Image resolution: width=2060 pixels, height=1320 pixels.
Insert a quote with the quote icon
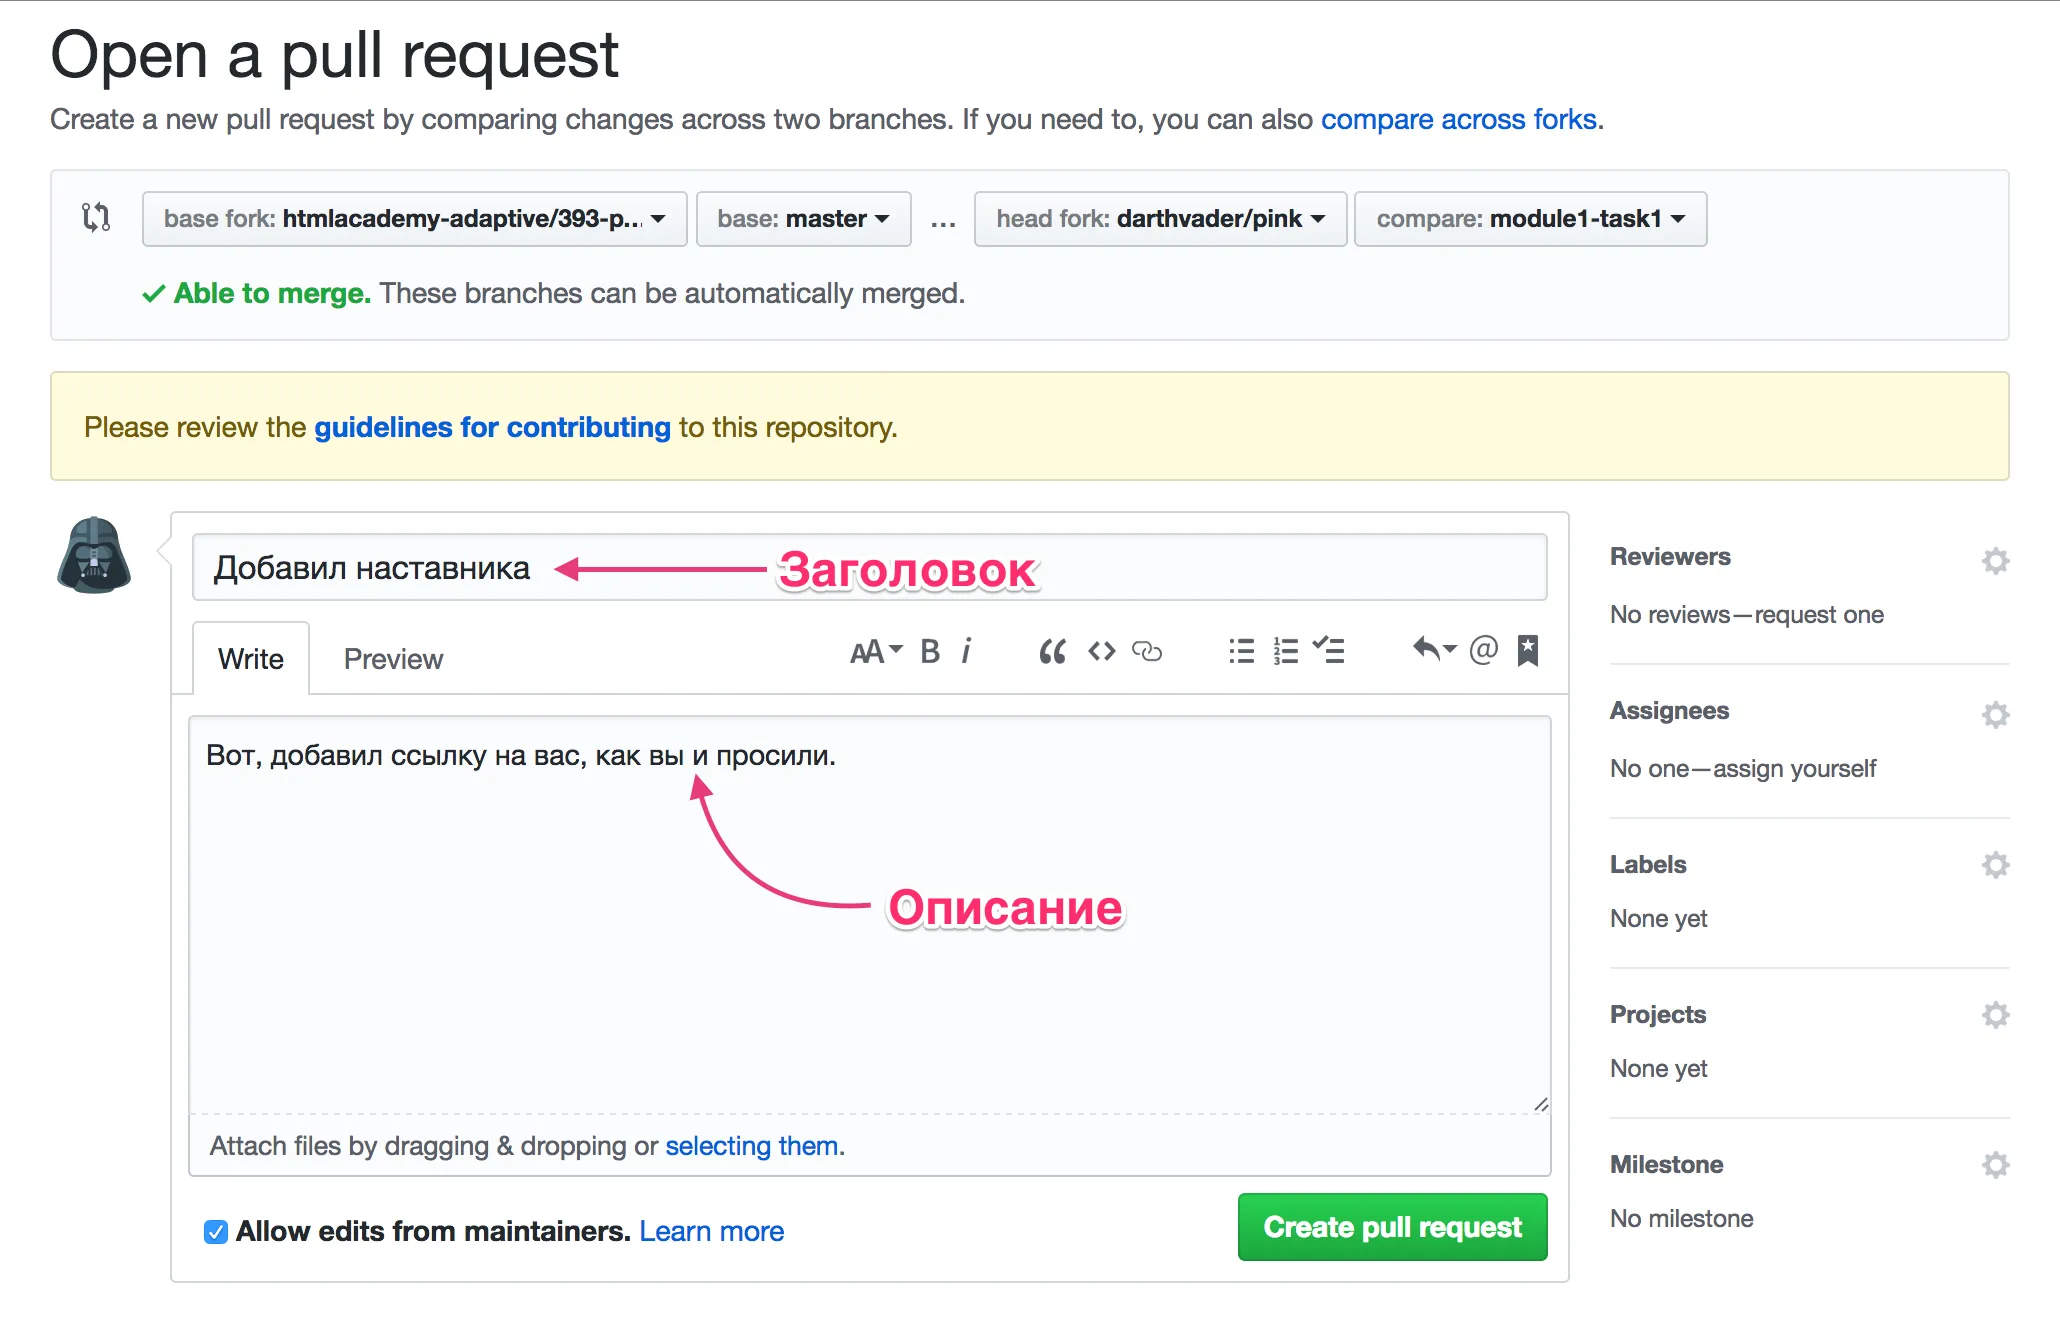1052,652
